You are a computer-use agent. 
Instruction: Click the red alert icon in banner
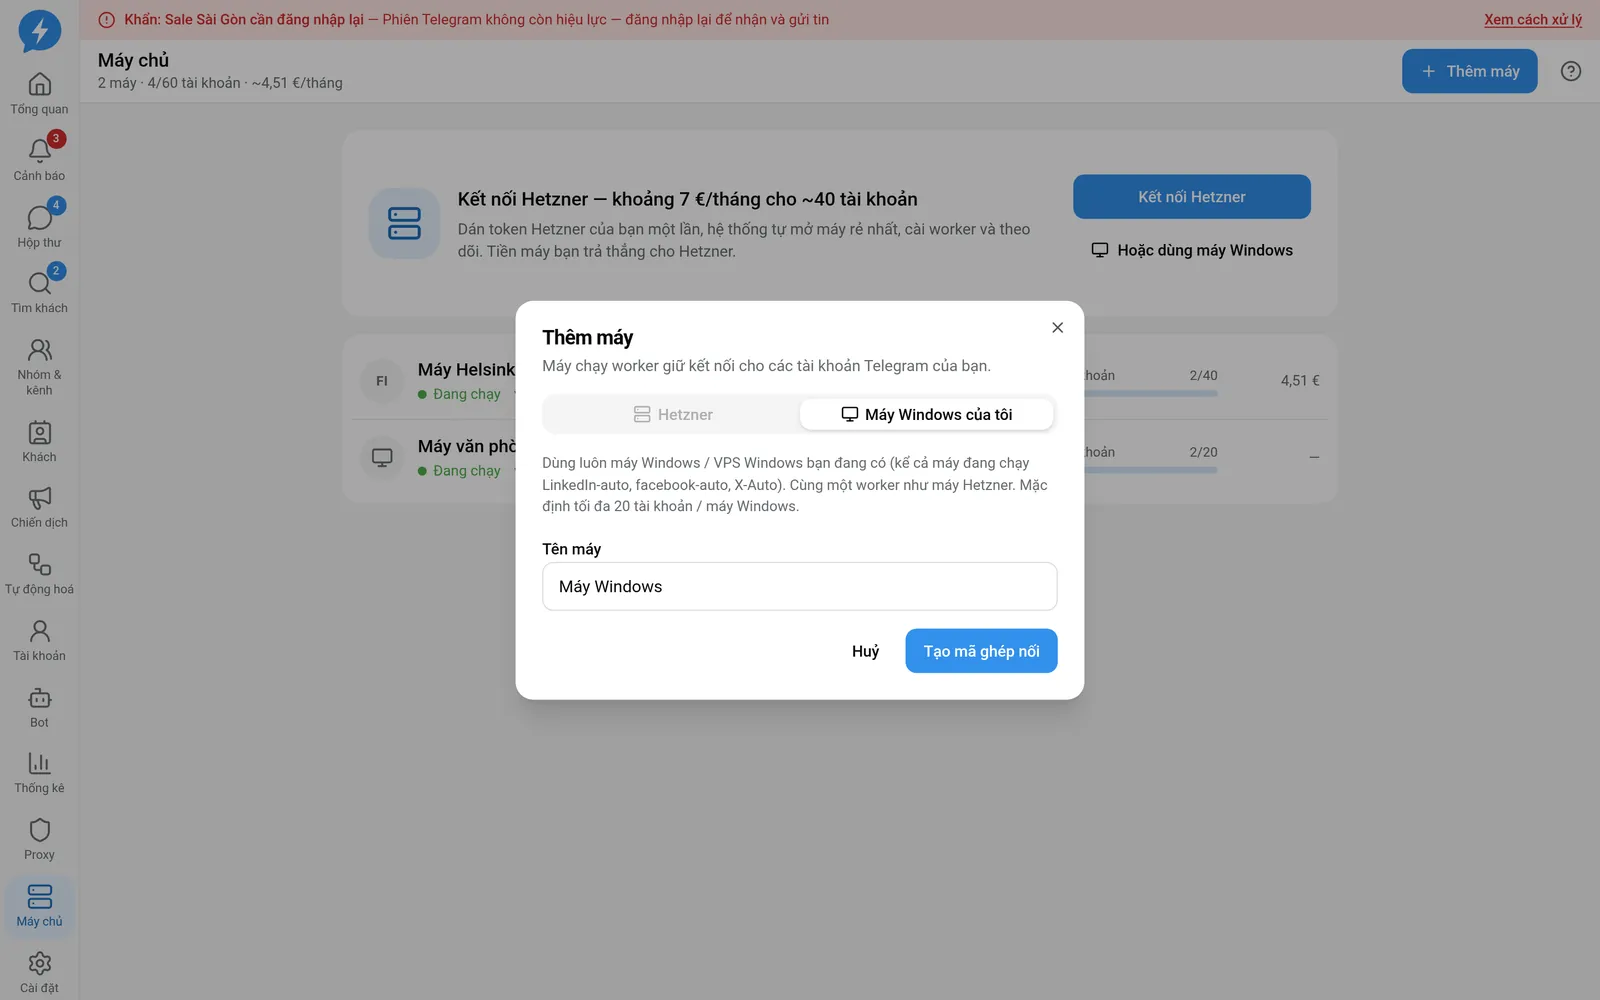coord(107,20)
